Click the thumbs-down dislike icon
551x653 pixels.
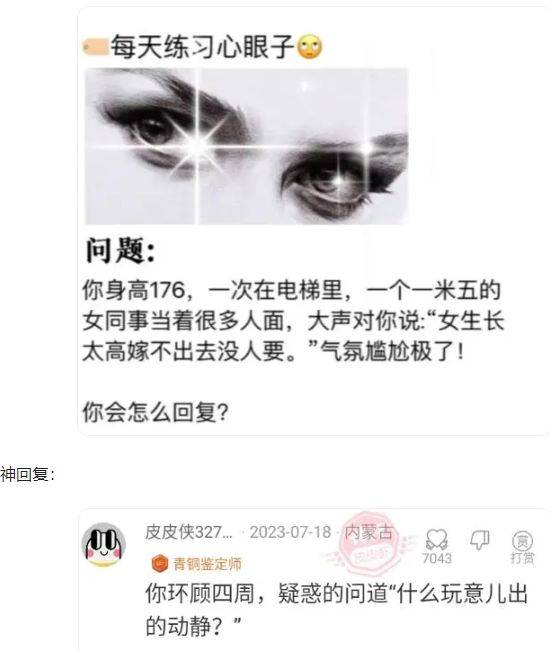(x=480, y=540)
